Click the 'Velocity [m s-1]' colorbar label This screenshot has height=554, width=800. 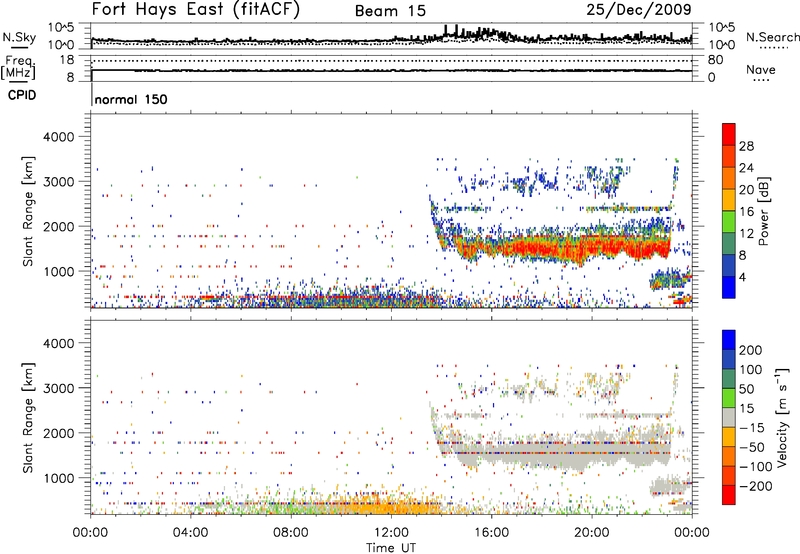(782, 417)
